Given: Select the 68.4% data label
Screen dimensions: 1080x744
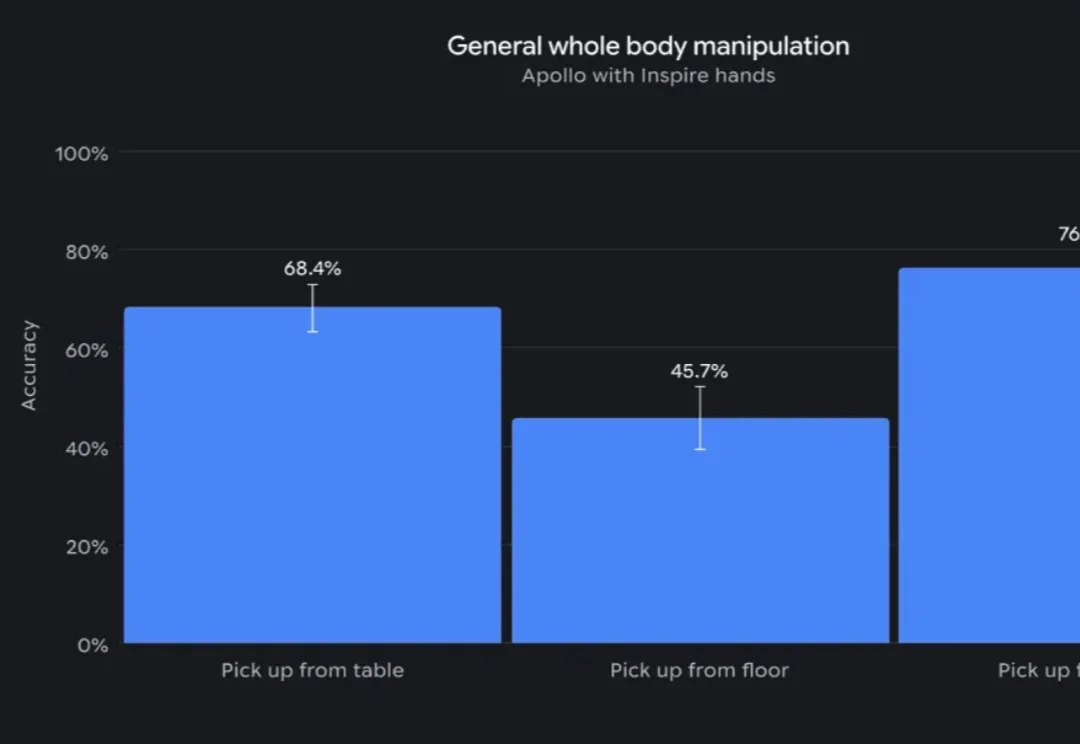Looking at the screenshot, I should (x=312, y=269).
